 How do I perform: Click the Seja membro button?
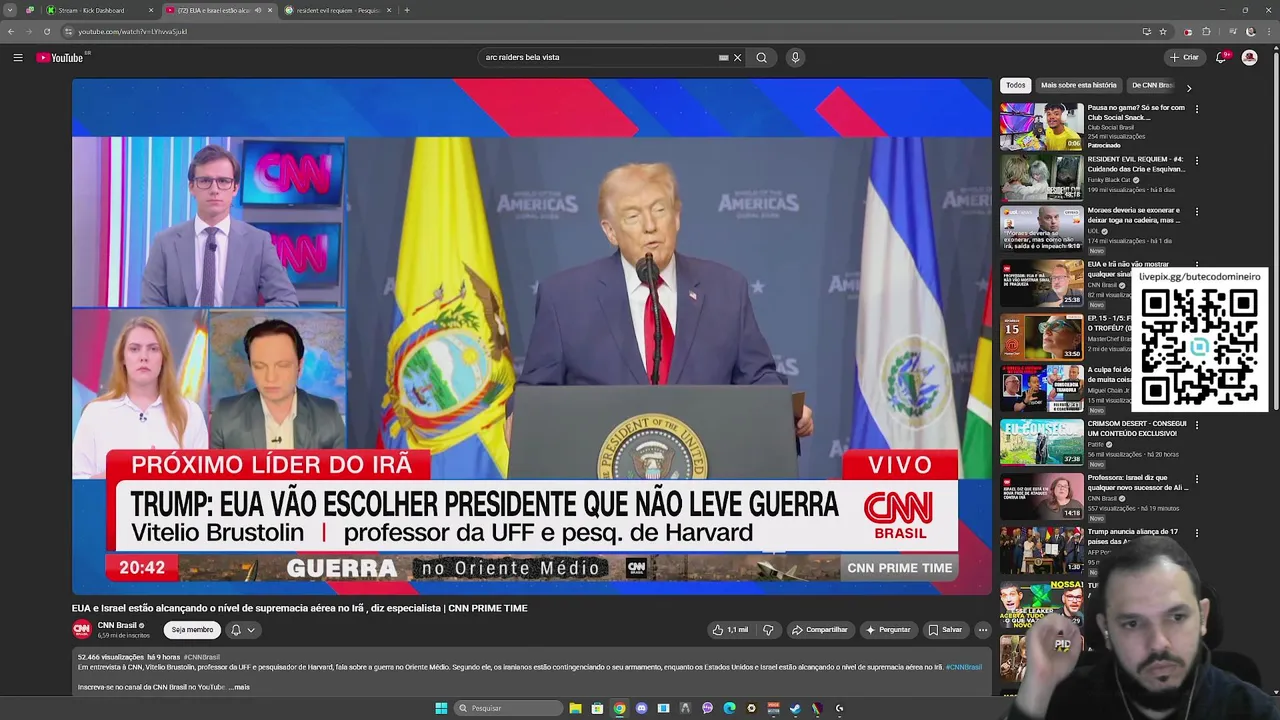click(x=192, y=630)
